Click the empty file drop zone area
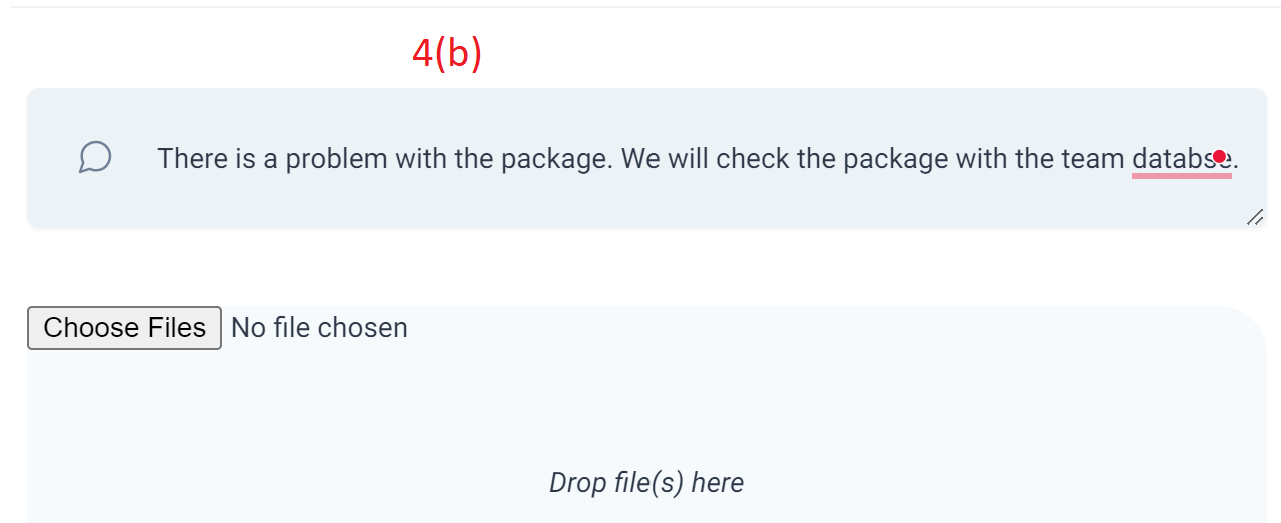The image size is (1281, 523). click(646, 420)
